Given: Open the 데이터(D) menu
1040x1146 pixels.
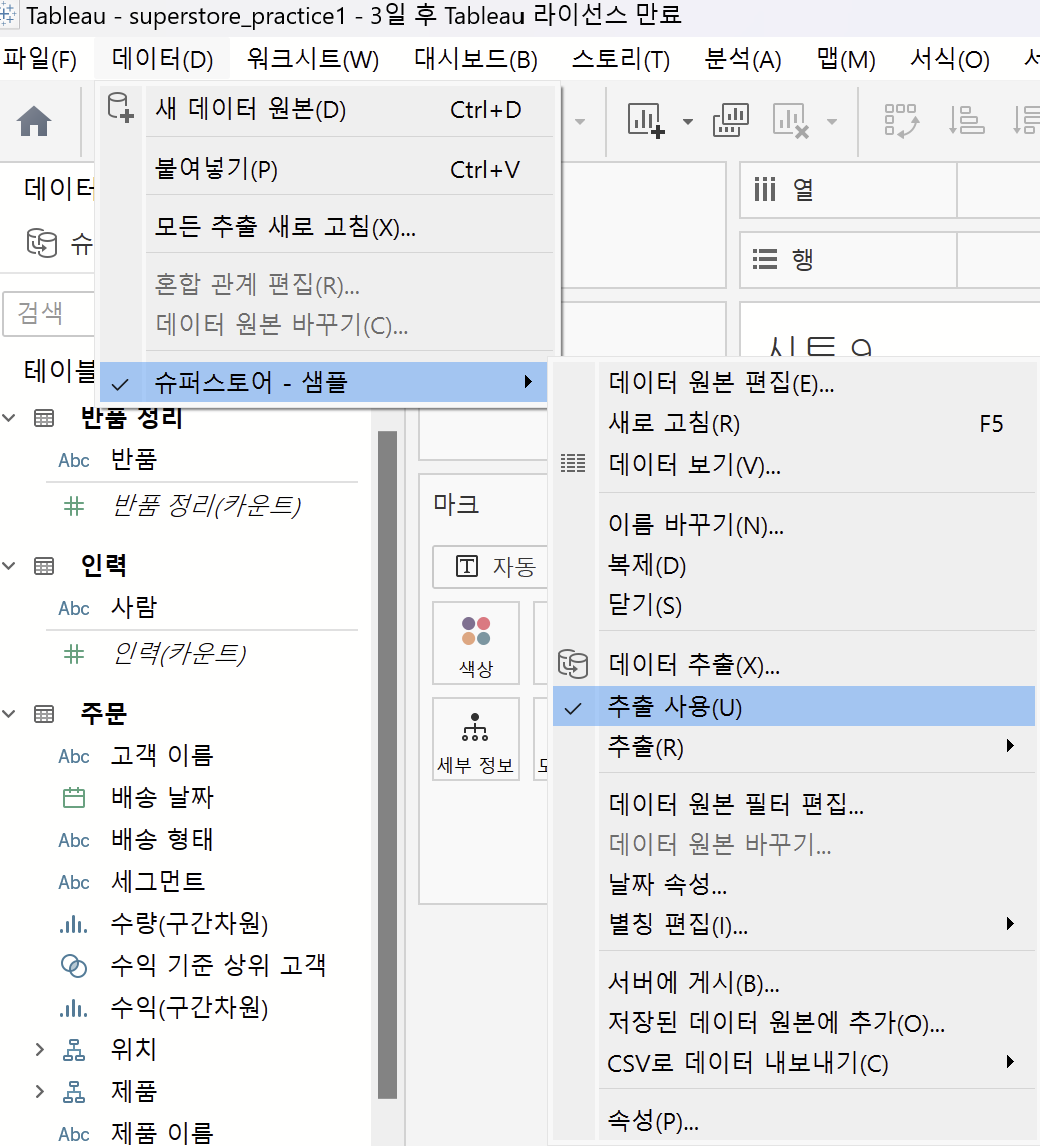Looking at the screenshot, I should (x=162, y=58).
